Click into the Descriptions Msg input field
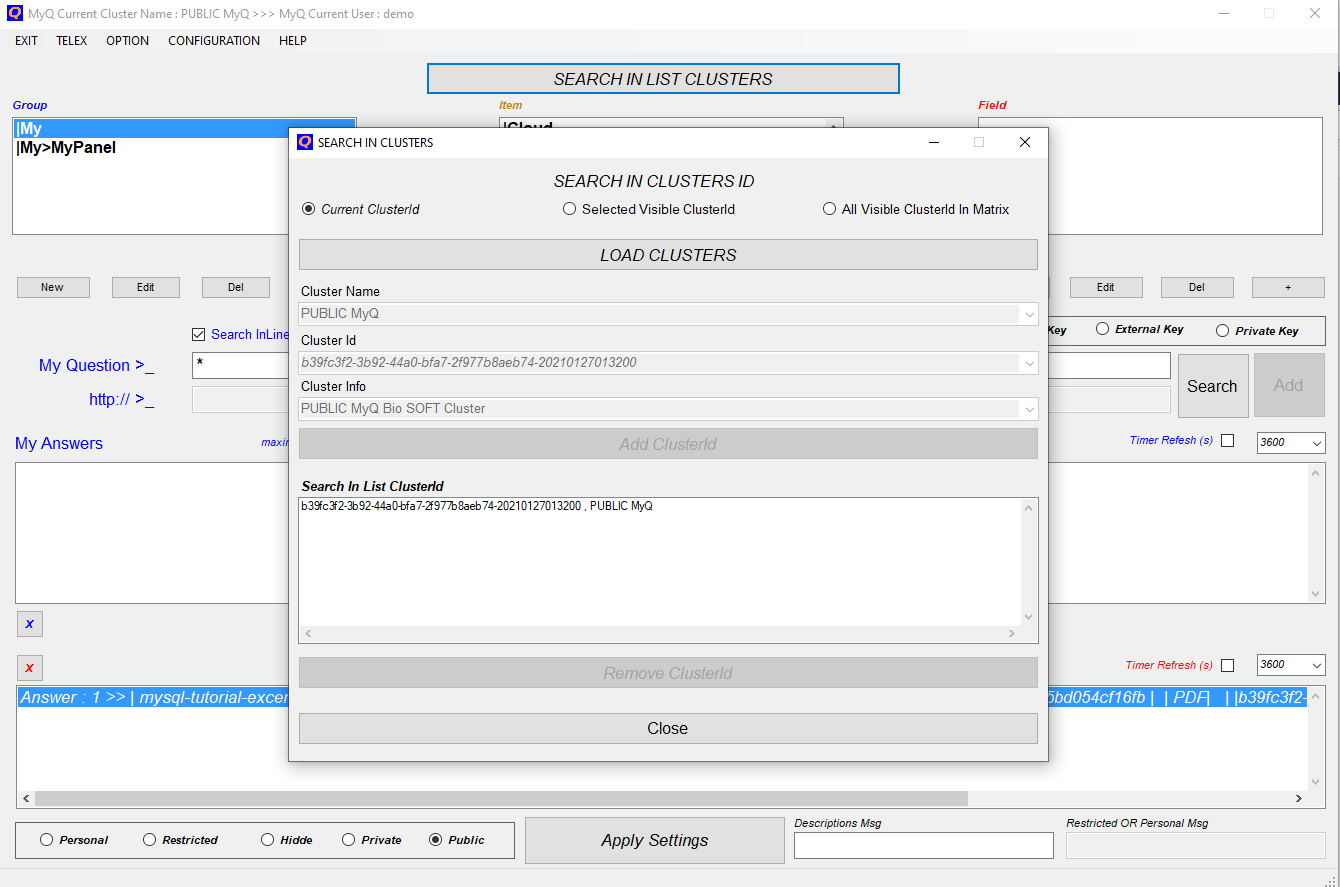The height and width of the screenshot is (887, 1340). click(924, 846)
